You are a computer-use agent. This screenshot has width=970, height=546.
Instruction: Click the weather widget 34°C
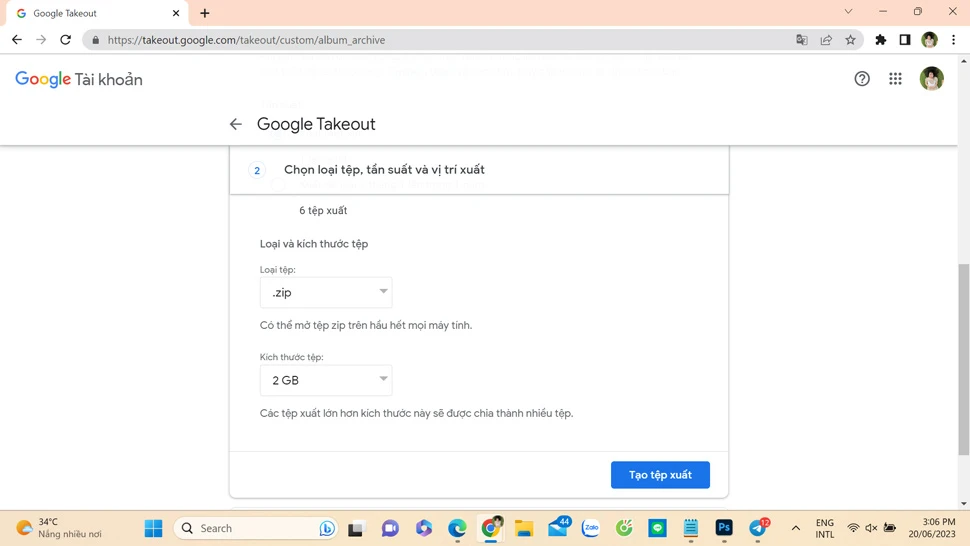pyautogui.click(x=58, y=528)
